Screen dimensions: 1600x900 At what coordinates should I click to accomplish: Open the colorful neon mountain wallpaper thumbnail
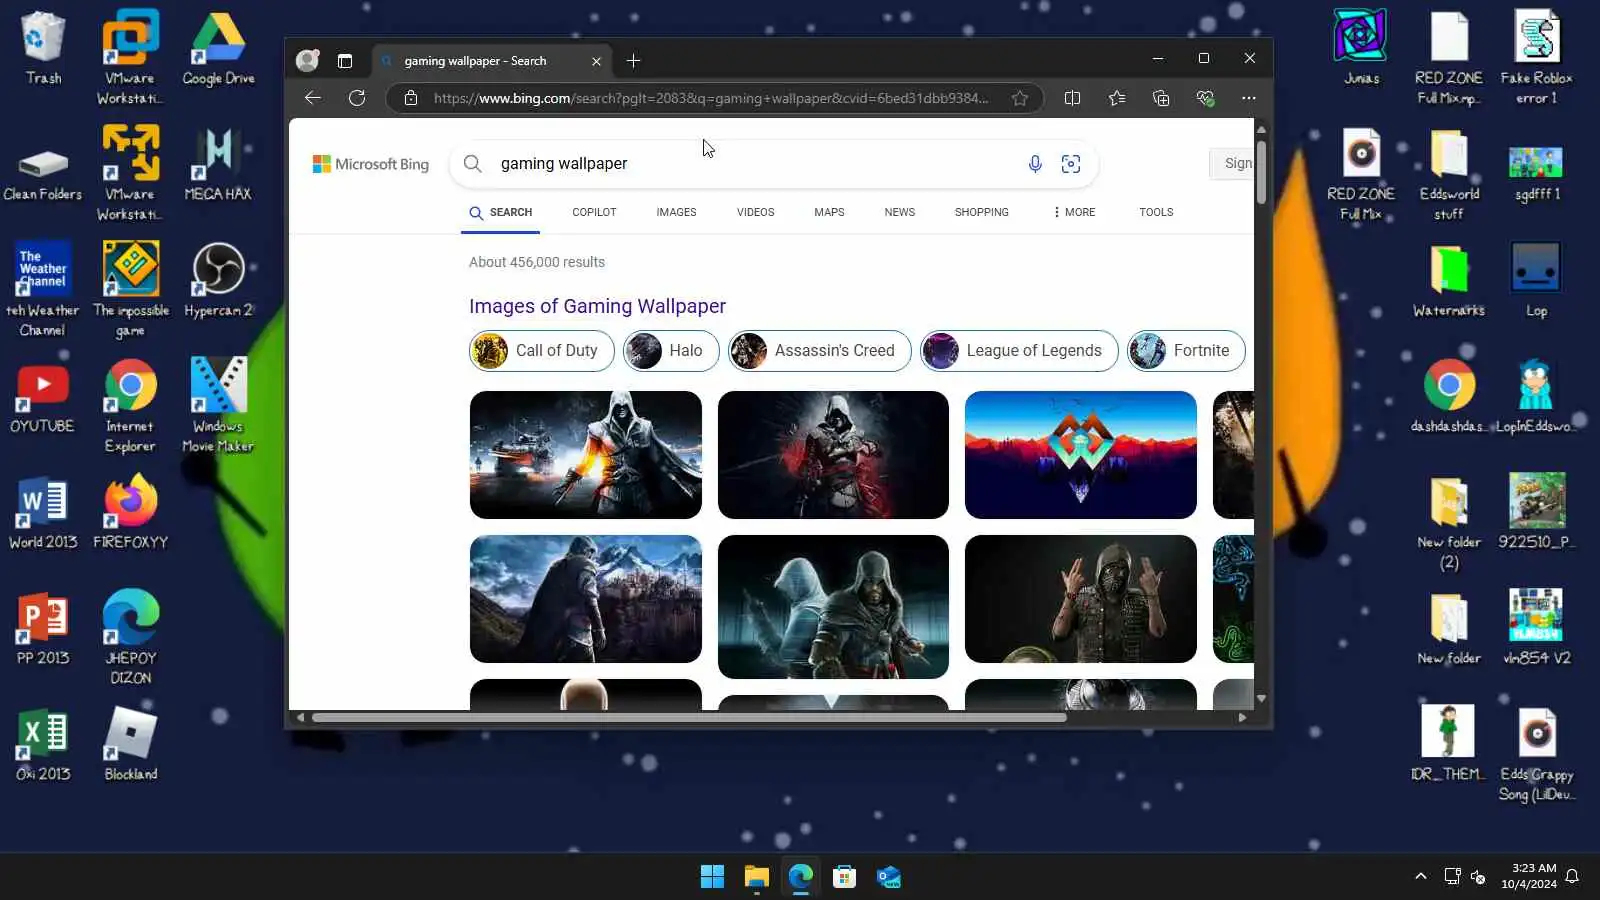click(1081, 455)
